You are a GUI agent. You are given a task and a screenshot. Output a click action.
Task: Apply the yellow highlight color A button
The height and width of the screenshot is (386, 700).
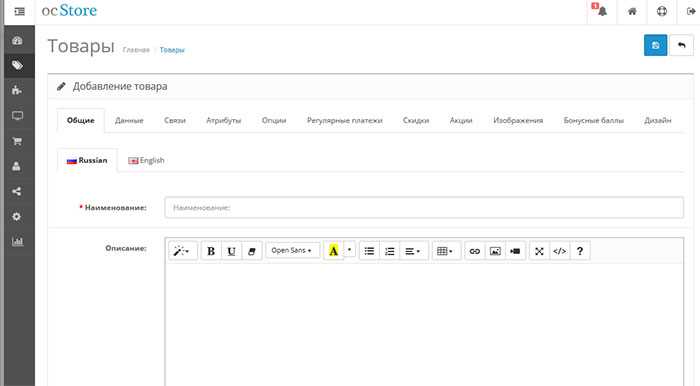point(333,251)
